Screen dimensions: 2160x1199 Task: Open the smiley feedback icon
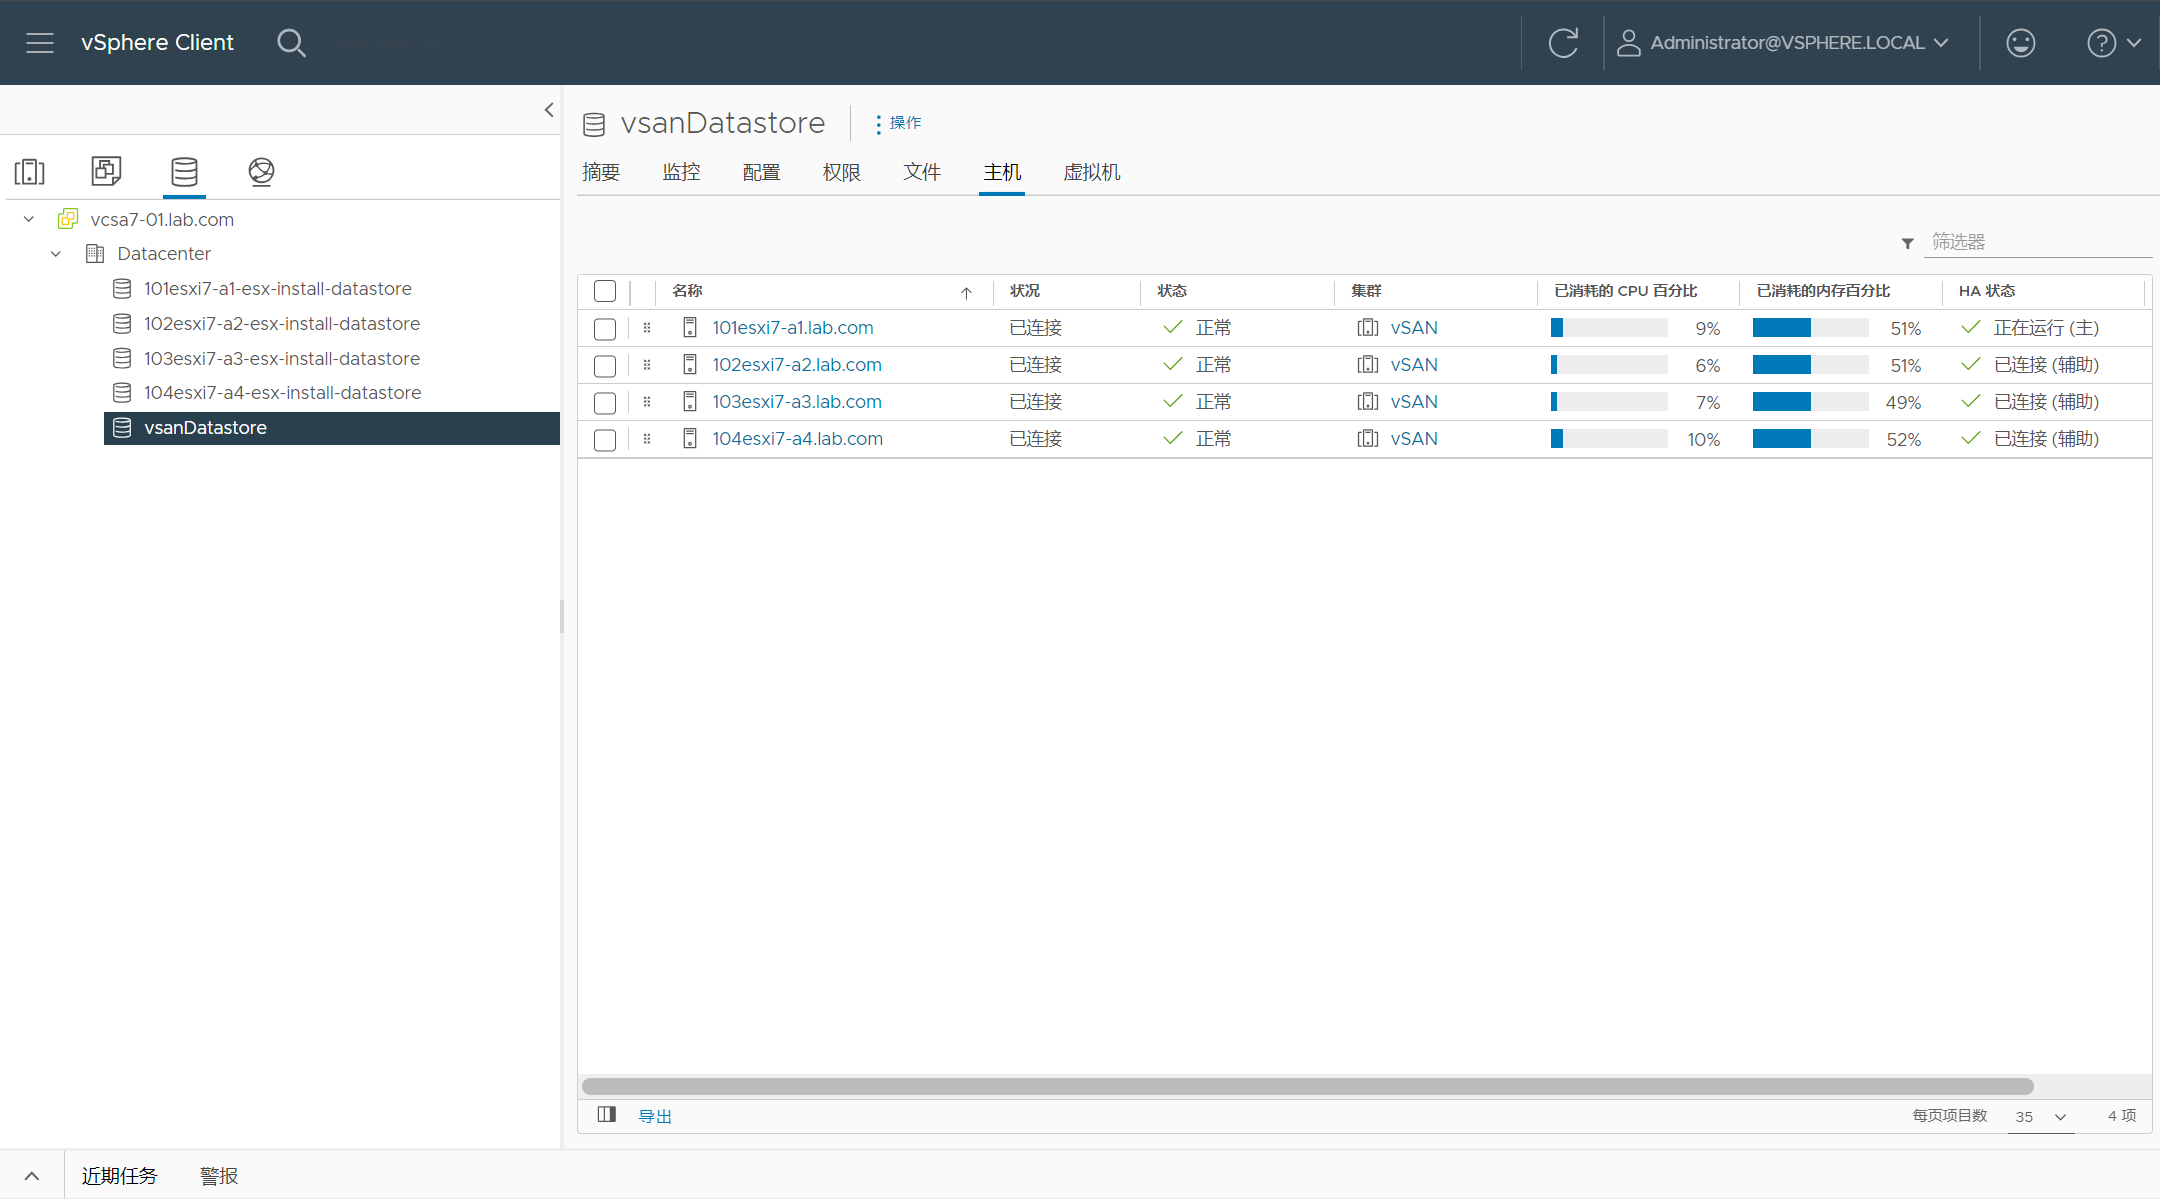click(x=2021, y=43)
